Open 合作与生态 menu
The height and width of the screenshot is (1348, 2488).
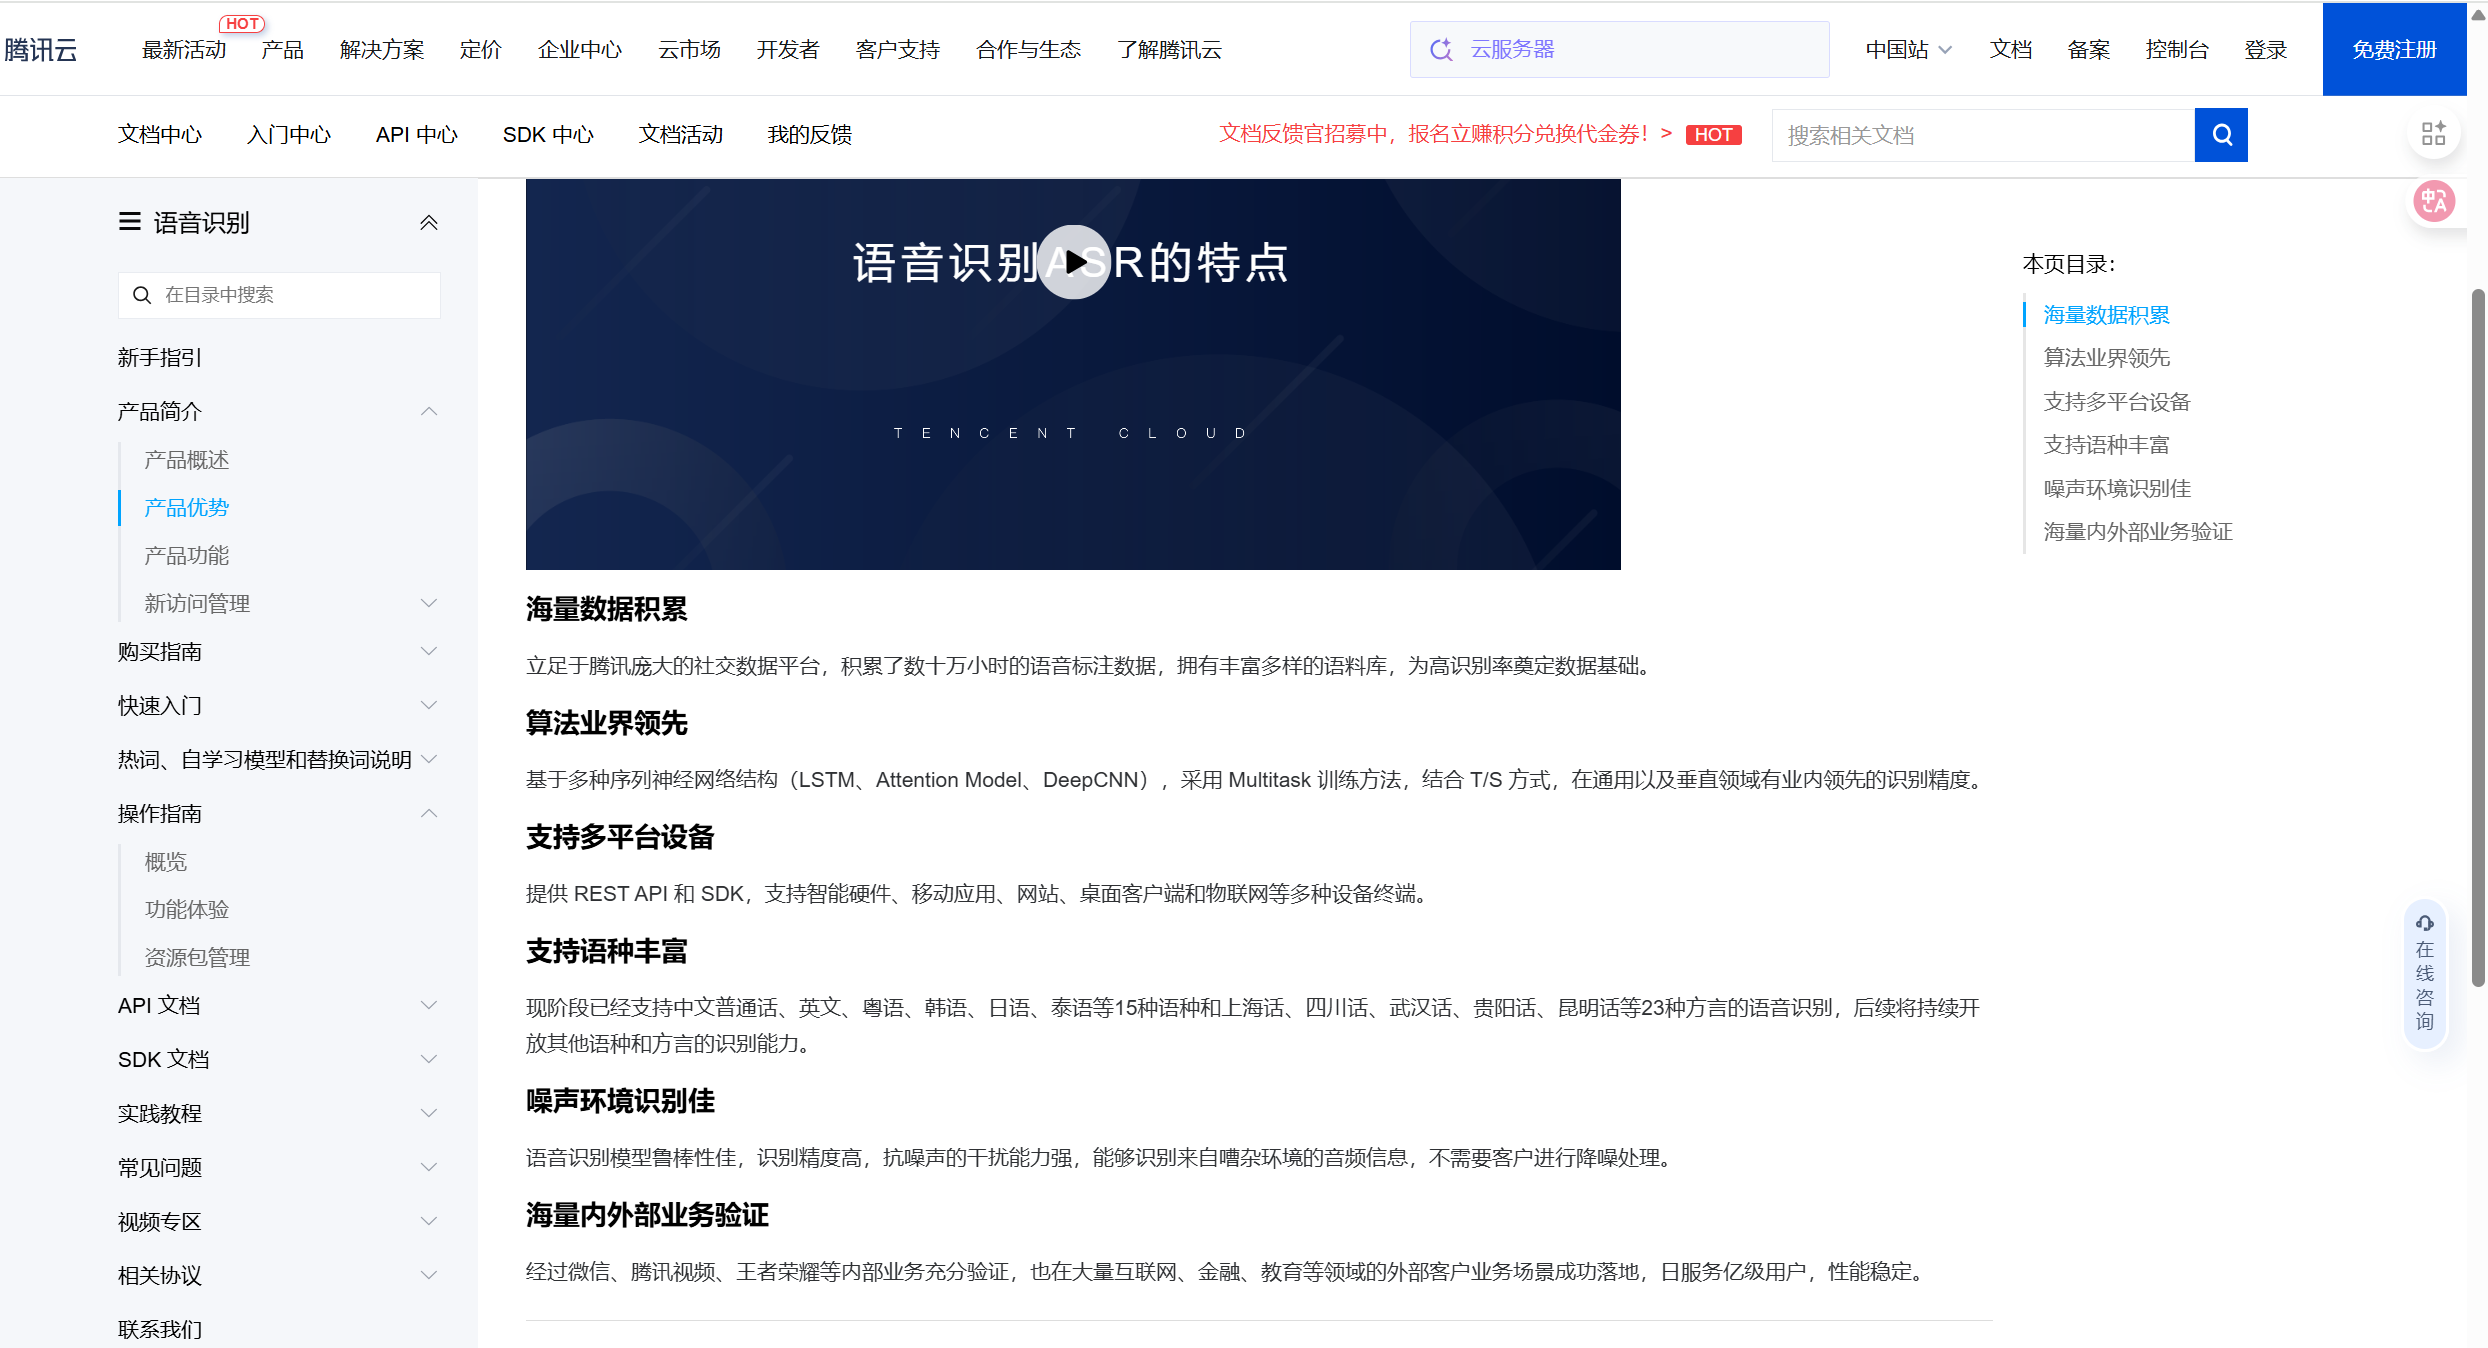click(1028, 50)
